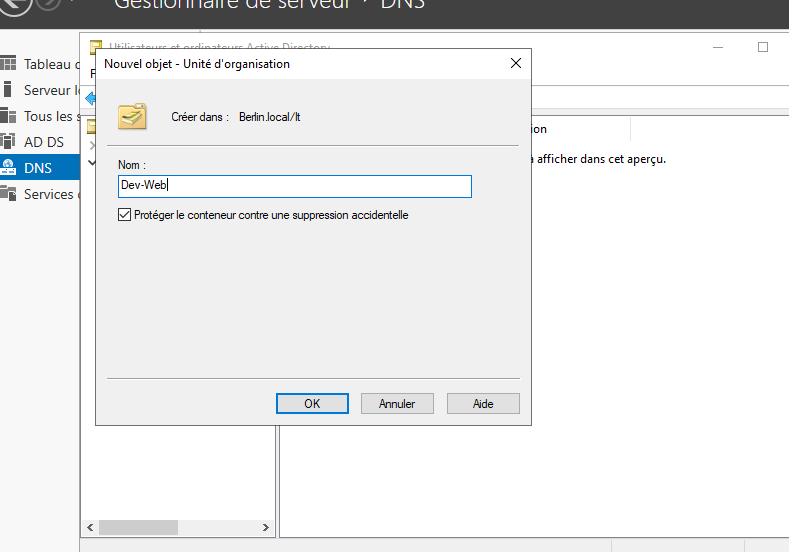The image size is (789, 552).
Task: Select the DNS label in sidebar
Action: click(x=38, y=168)
